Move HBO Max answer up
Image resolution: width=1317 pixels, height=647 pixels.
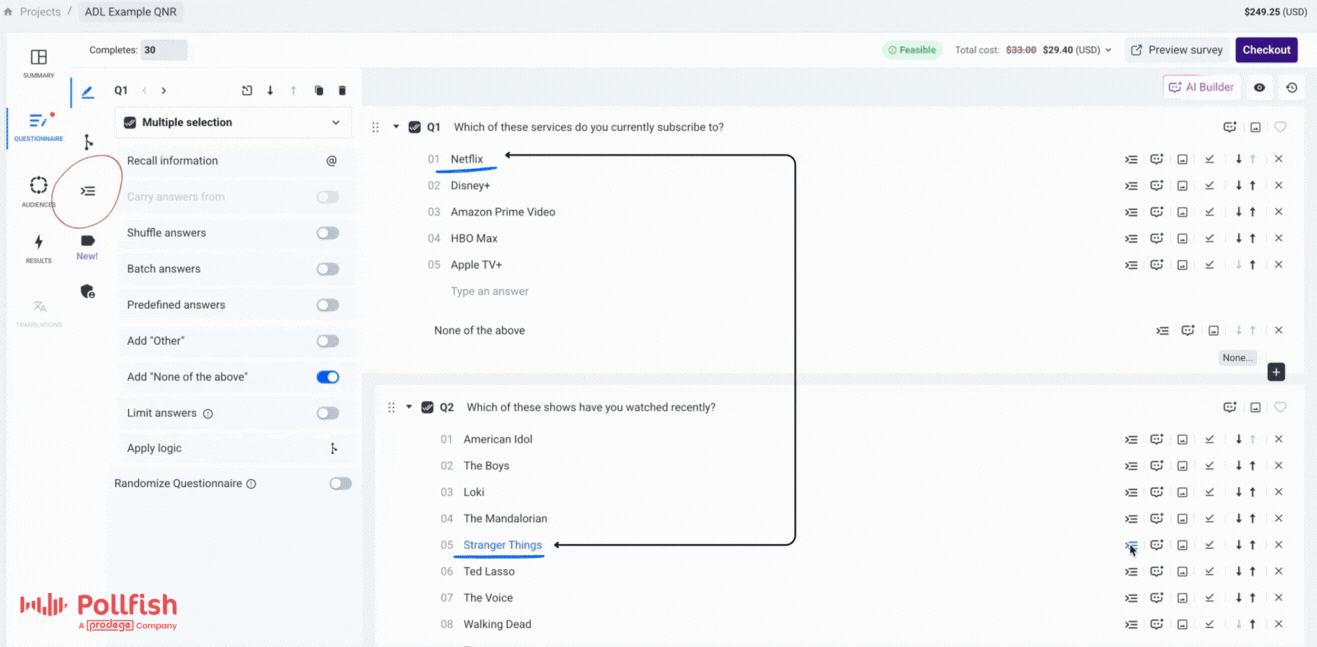[x=1252, y=238]
